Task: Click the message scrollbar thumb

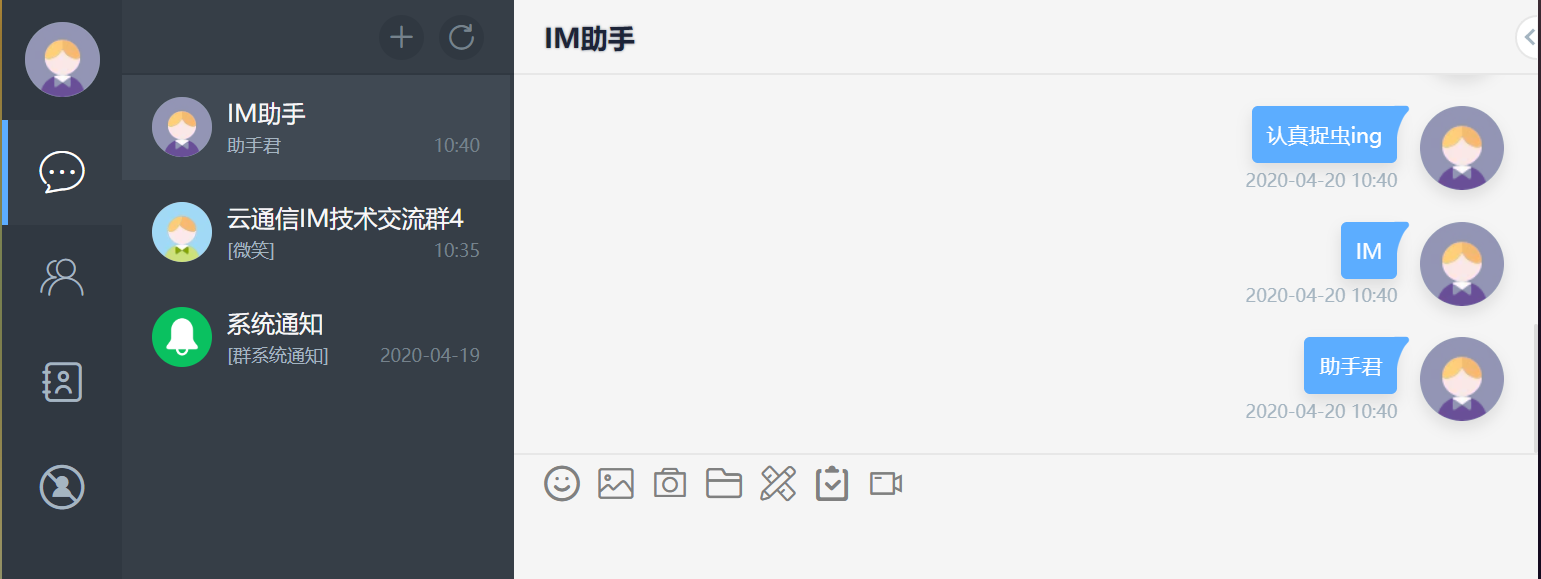Action: (1536, 388)
